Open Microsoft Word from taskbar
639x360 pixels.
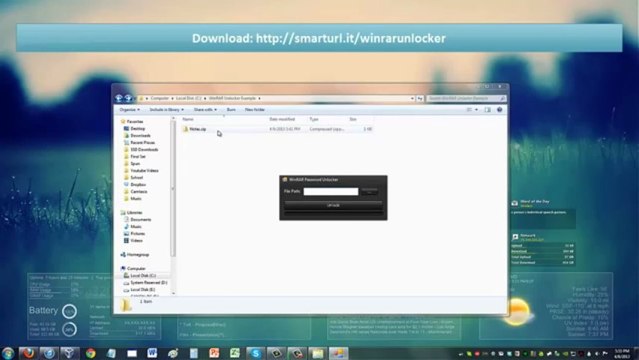[x=152, y=353]
